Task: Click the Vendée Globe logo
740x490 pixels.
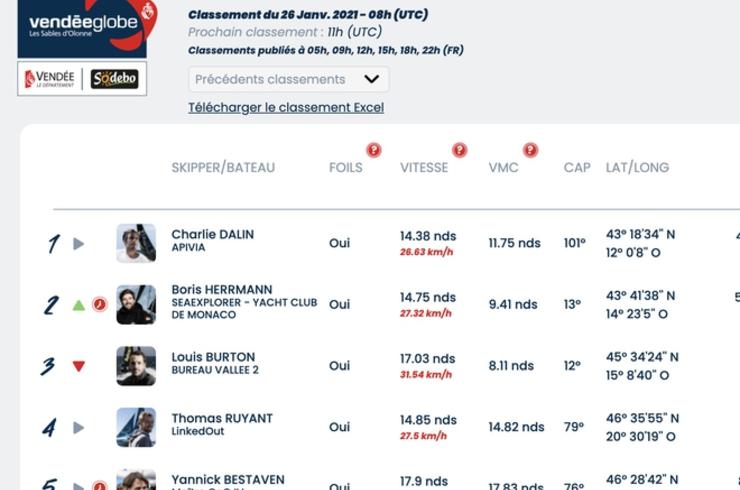Action: [87, 28]
